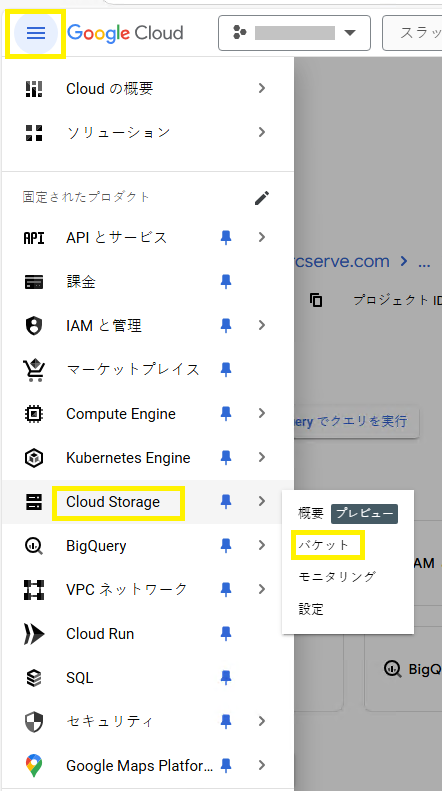Viewport: 442px width, 791px height.
Task: Open SQL
Action: pos(79,677)
